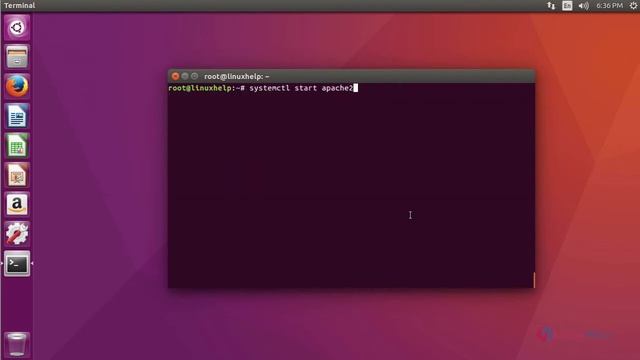Maximize the root@linuxhelp terminal window
Image resolution: width=640 pixels, height=360 pixels.
[x=194, y=76]
